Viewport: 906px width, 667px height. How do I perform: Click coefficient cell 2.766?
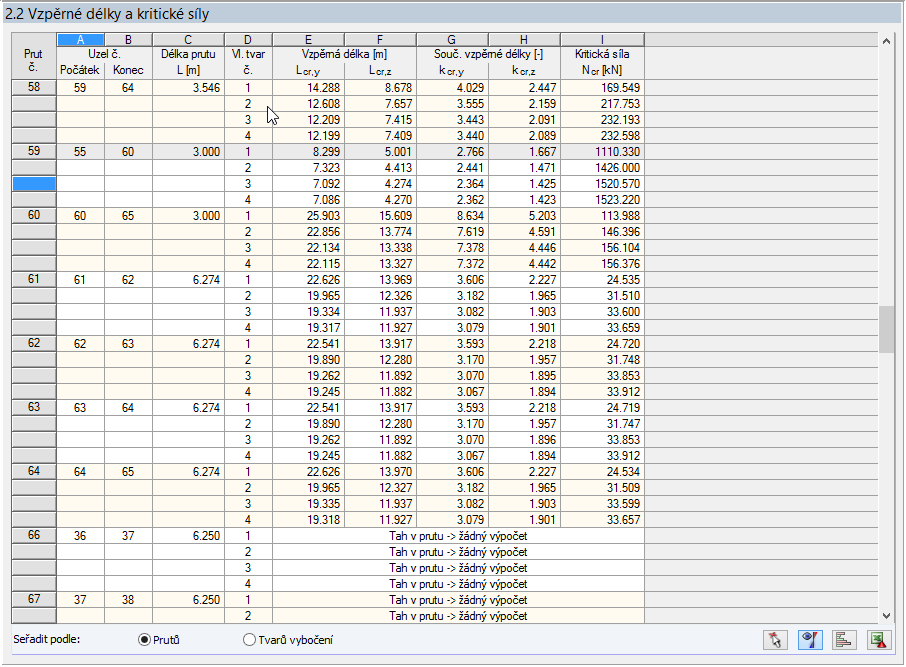pos(452,152)
